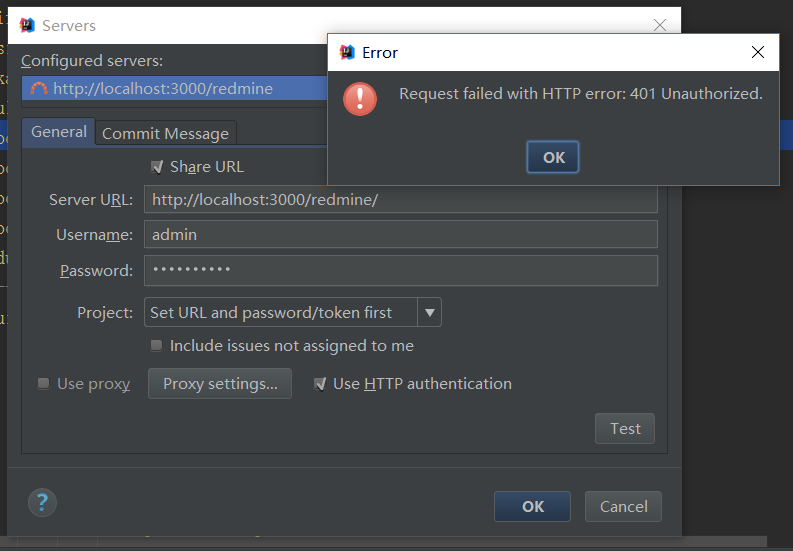The image size is (793, 551).
Task: Click the Configured servers label
Action: tap(92, 61)
